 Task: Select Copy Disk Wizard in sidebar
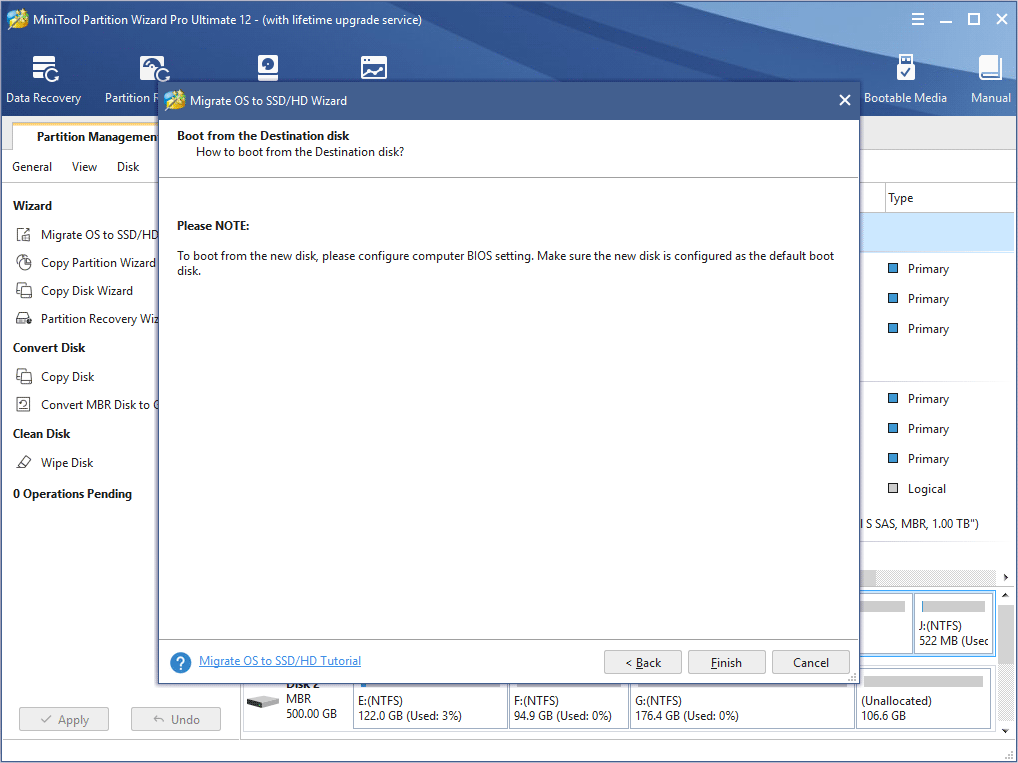pyautogui.click(x=86, y=291)
